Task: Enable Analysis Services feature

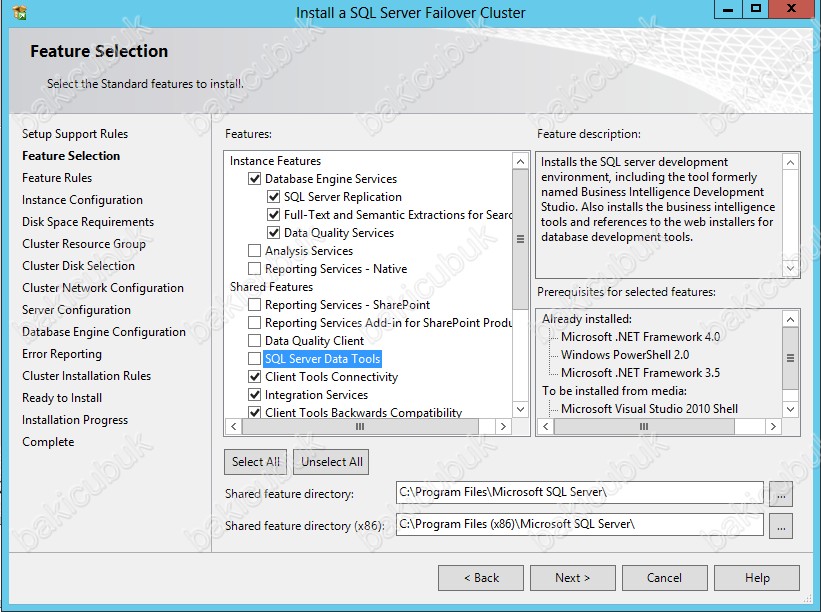Action: tap(254, 251)
